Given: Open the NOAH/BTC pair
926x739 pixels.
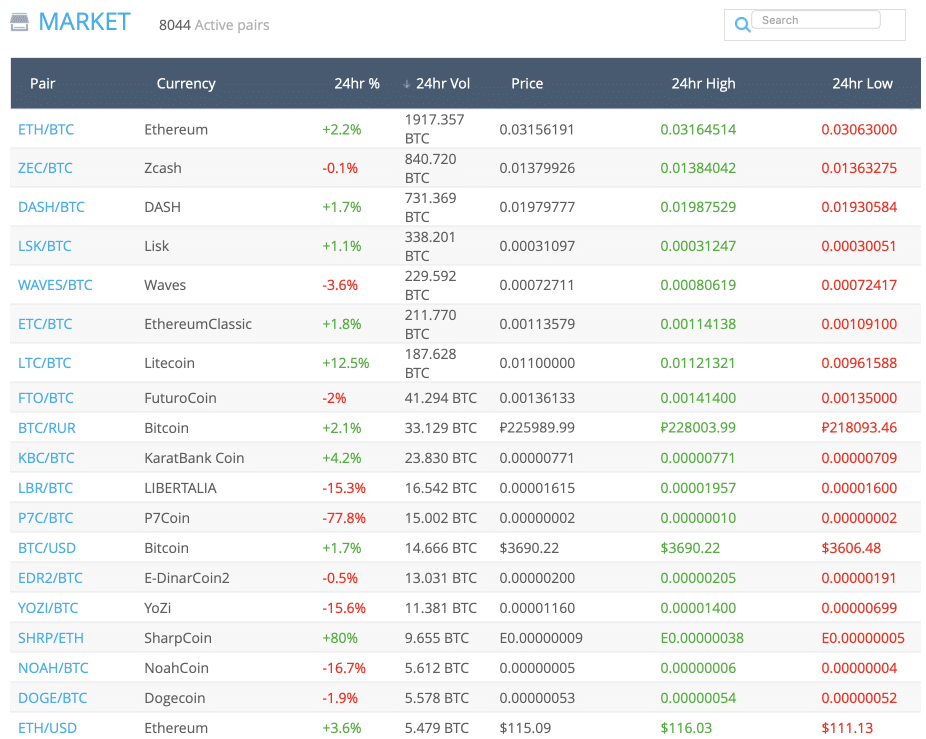Looking at the screenshot, I should click(x=53, y=668).
